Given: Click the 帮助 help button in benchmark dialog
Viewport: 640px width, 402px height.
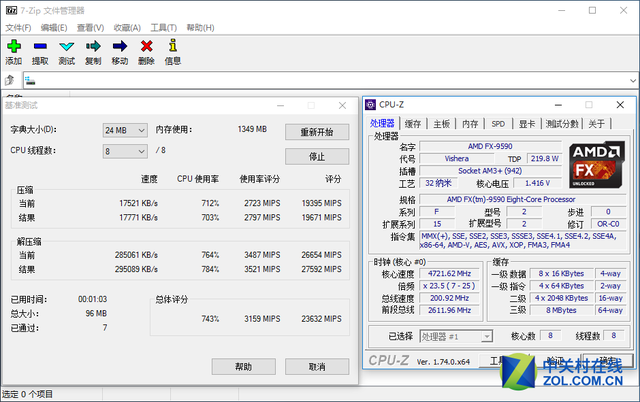Looking at the screenshot, I should (243, 367).
